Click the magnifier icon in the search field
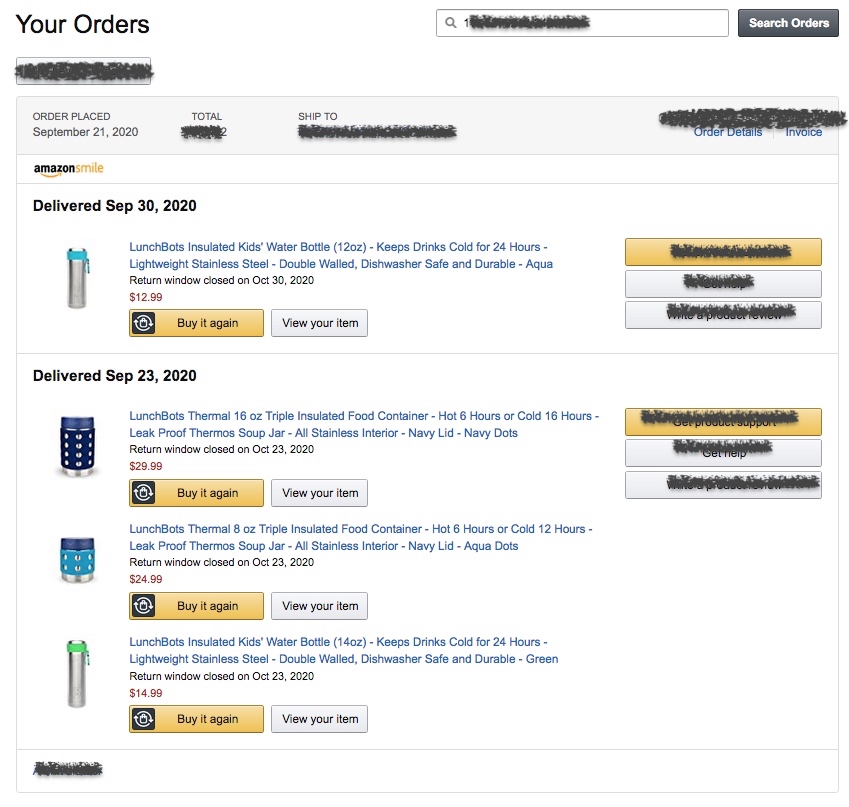The height and width of the screenshot is (807, 849). 451,23
